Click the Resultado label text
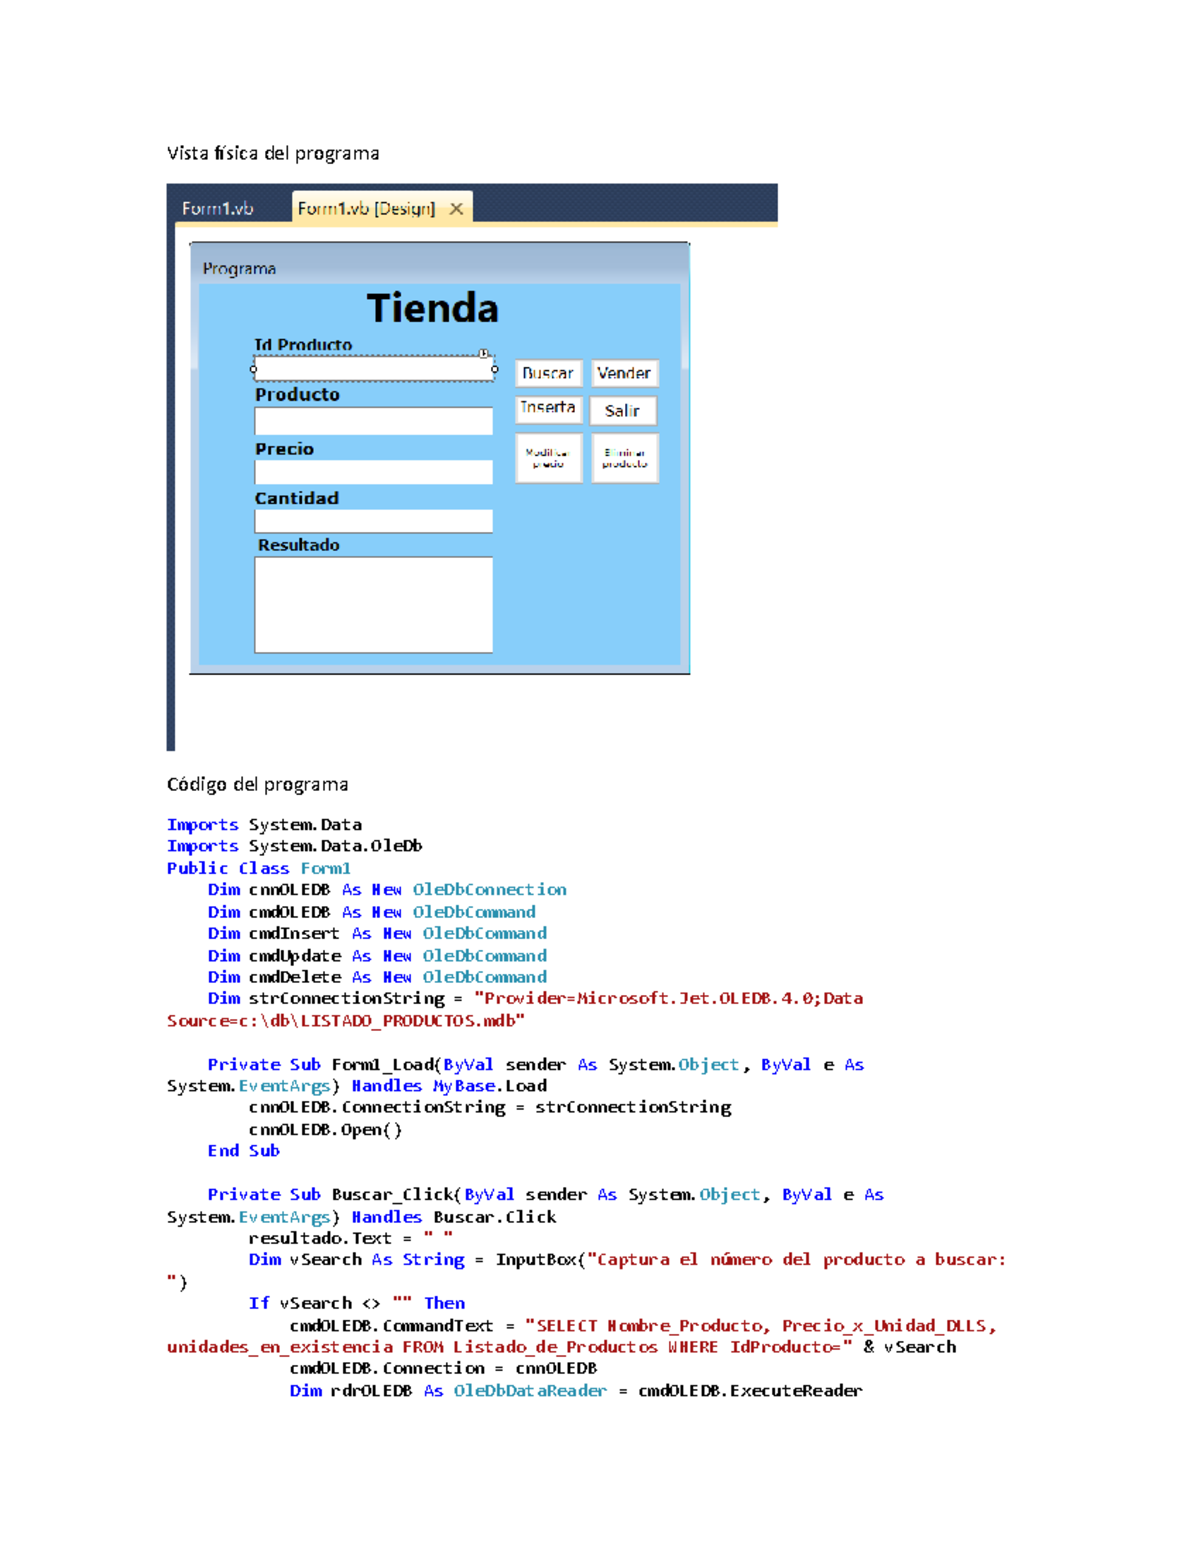Viewport: 1200px width, 1553px height. click(x=298, y=545)
